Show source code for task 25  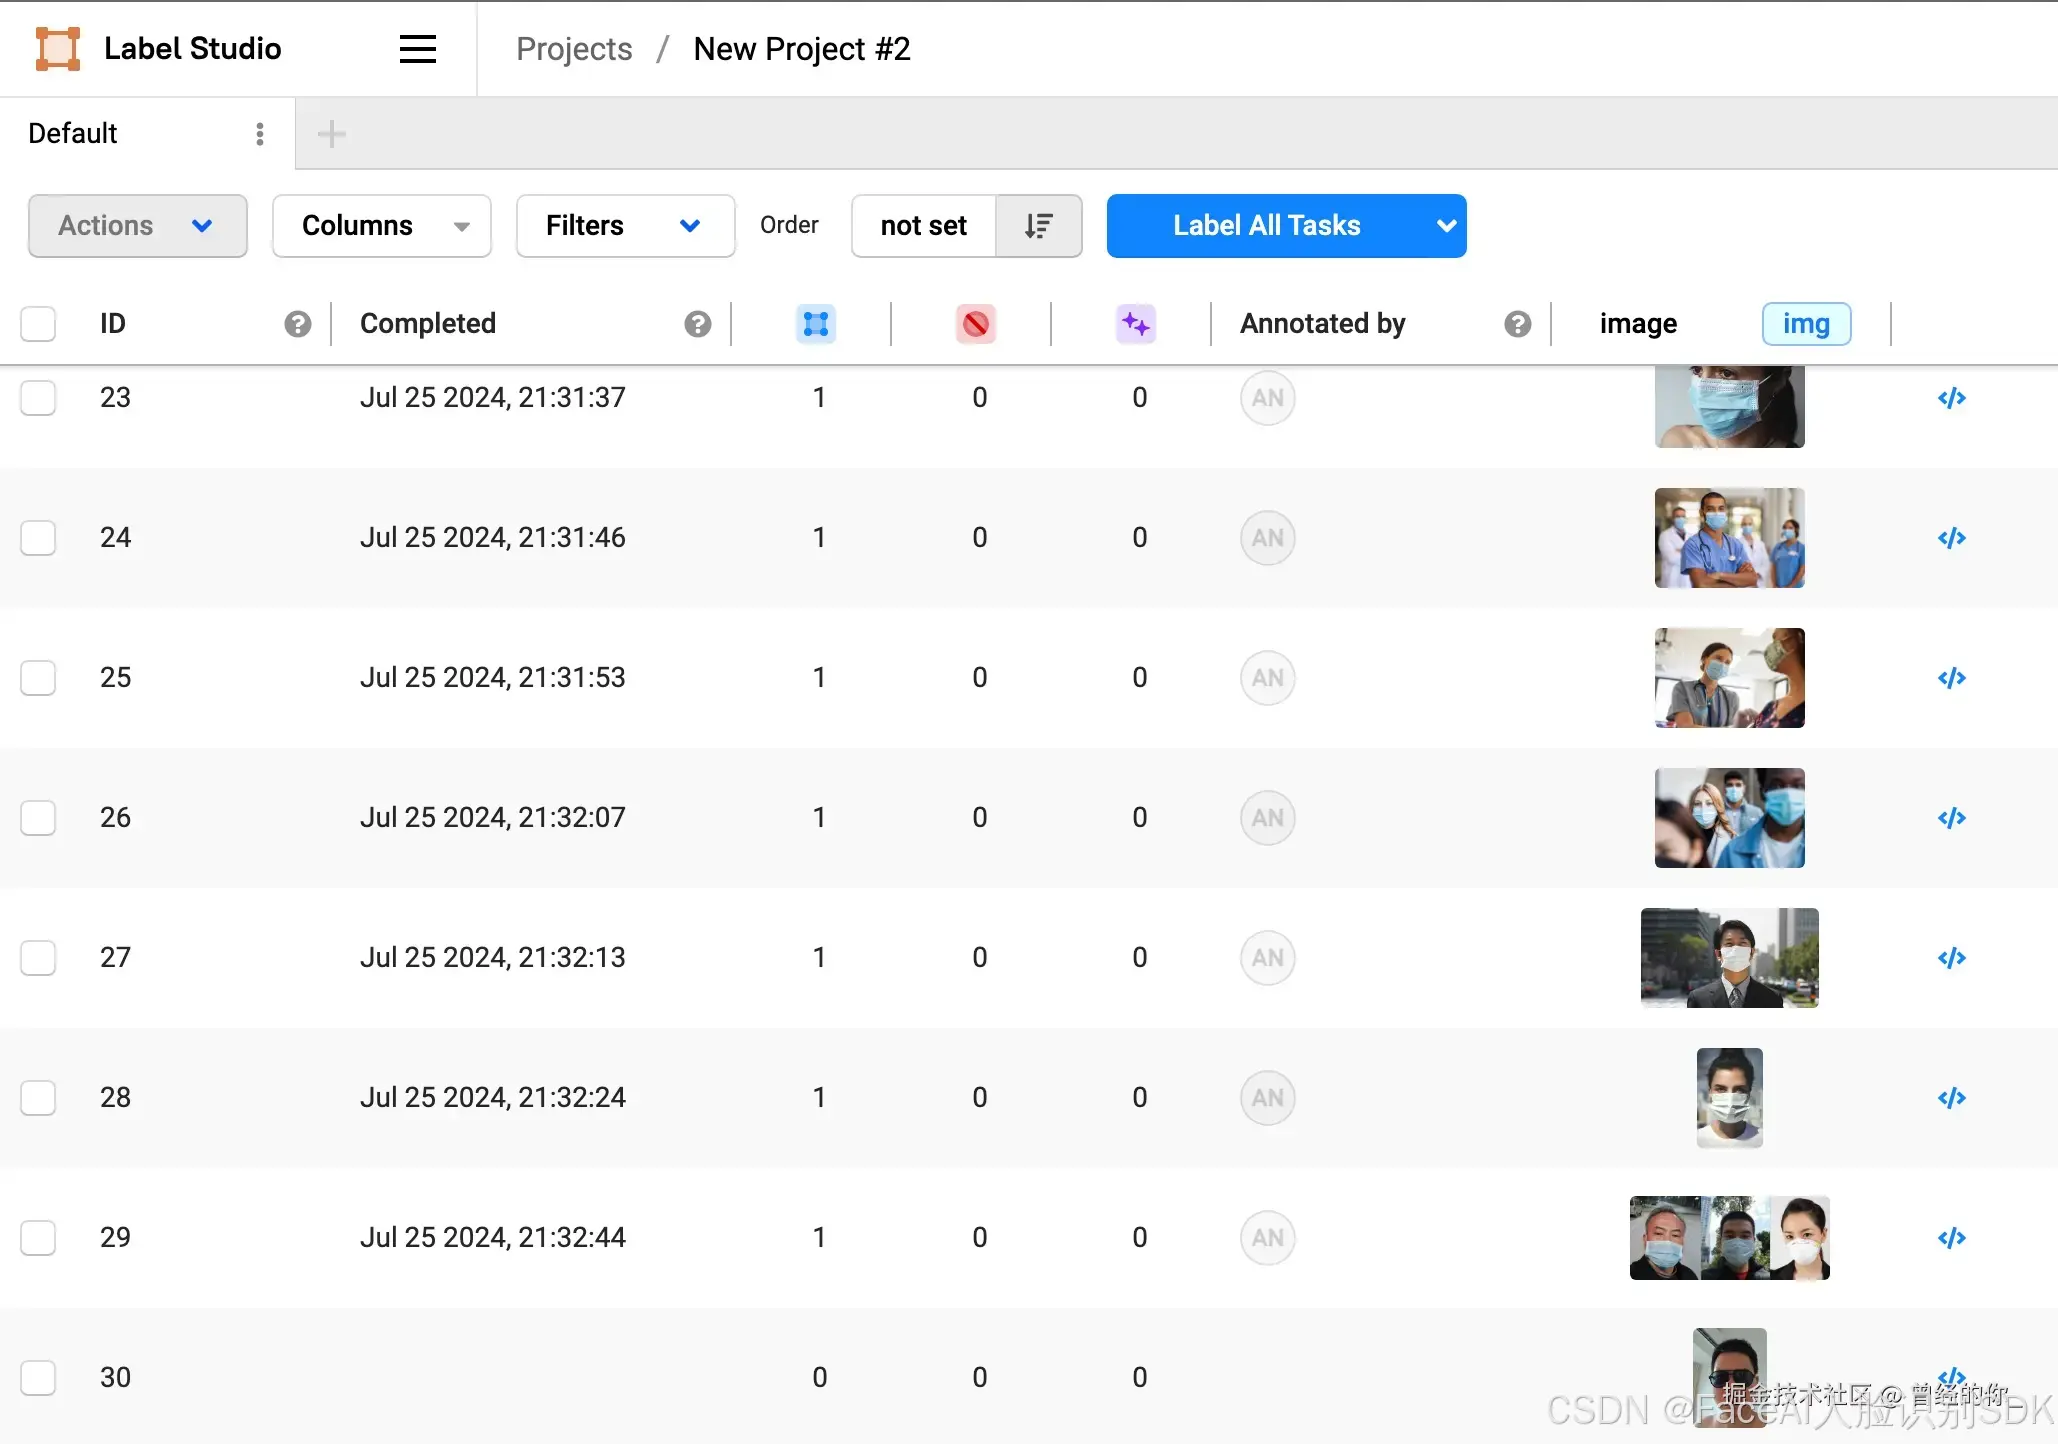[x=1951, y=678]
